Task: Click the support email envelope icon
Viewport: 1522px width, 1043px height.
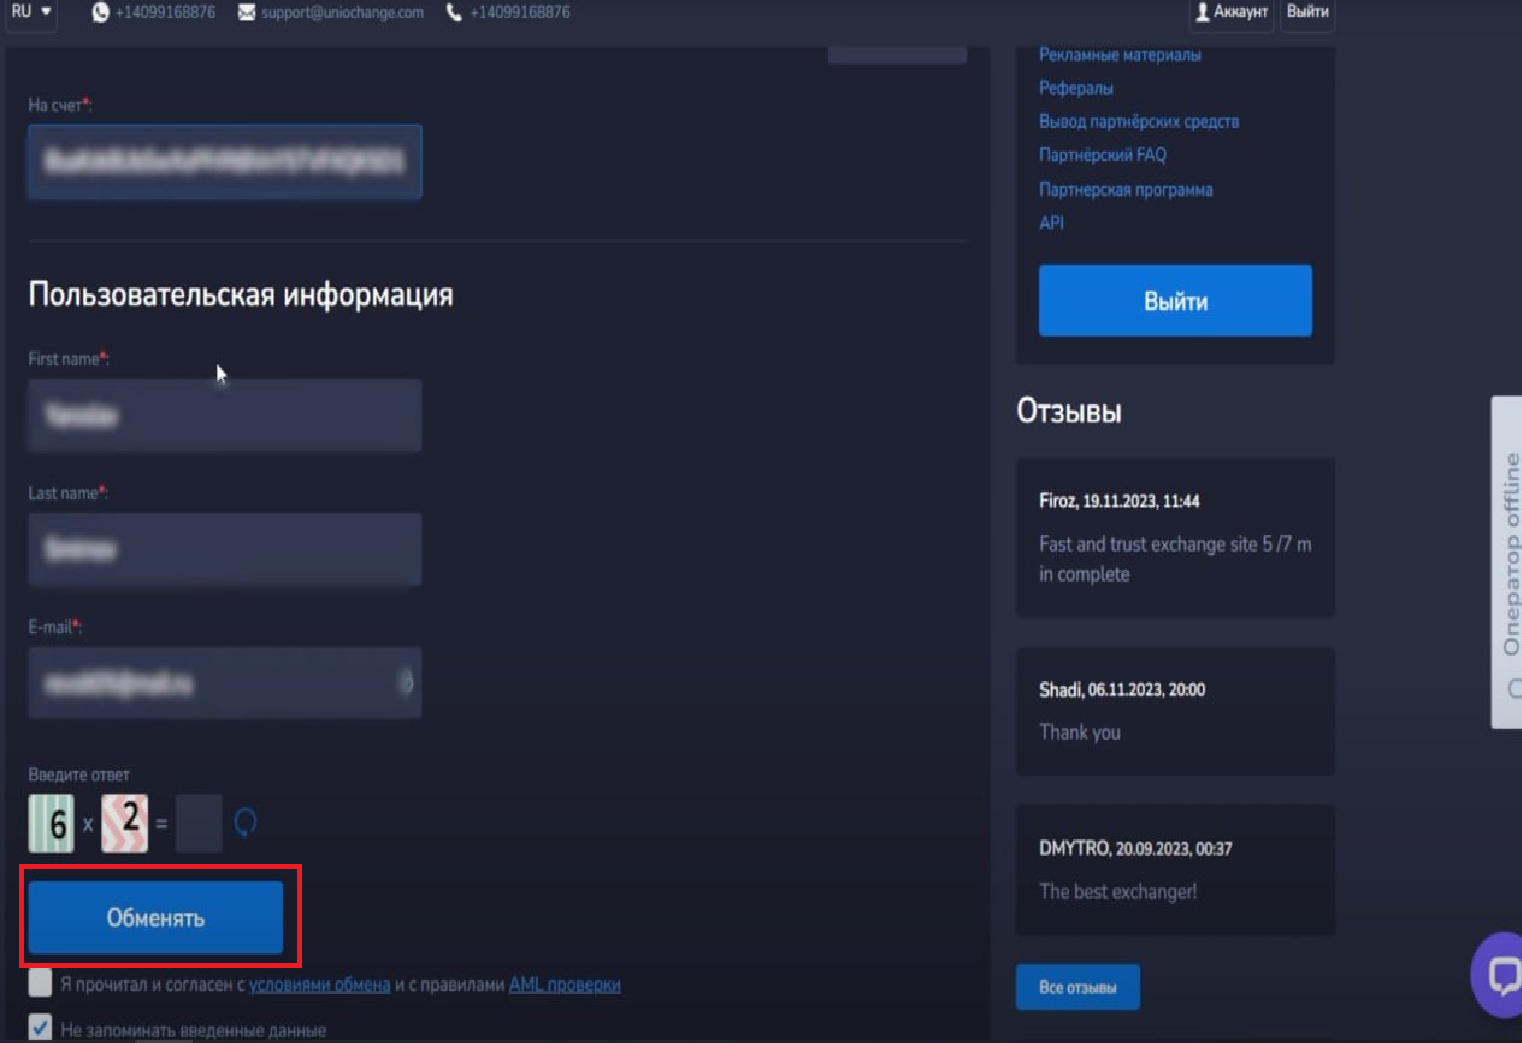Action: pos(246,12)
